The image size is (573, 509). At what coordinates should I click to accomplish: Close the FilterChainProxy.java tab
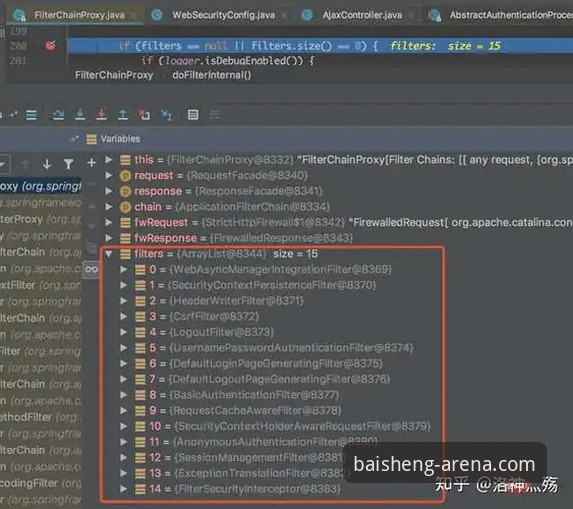134,15
